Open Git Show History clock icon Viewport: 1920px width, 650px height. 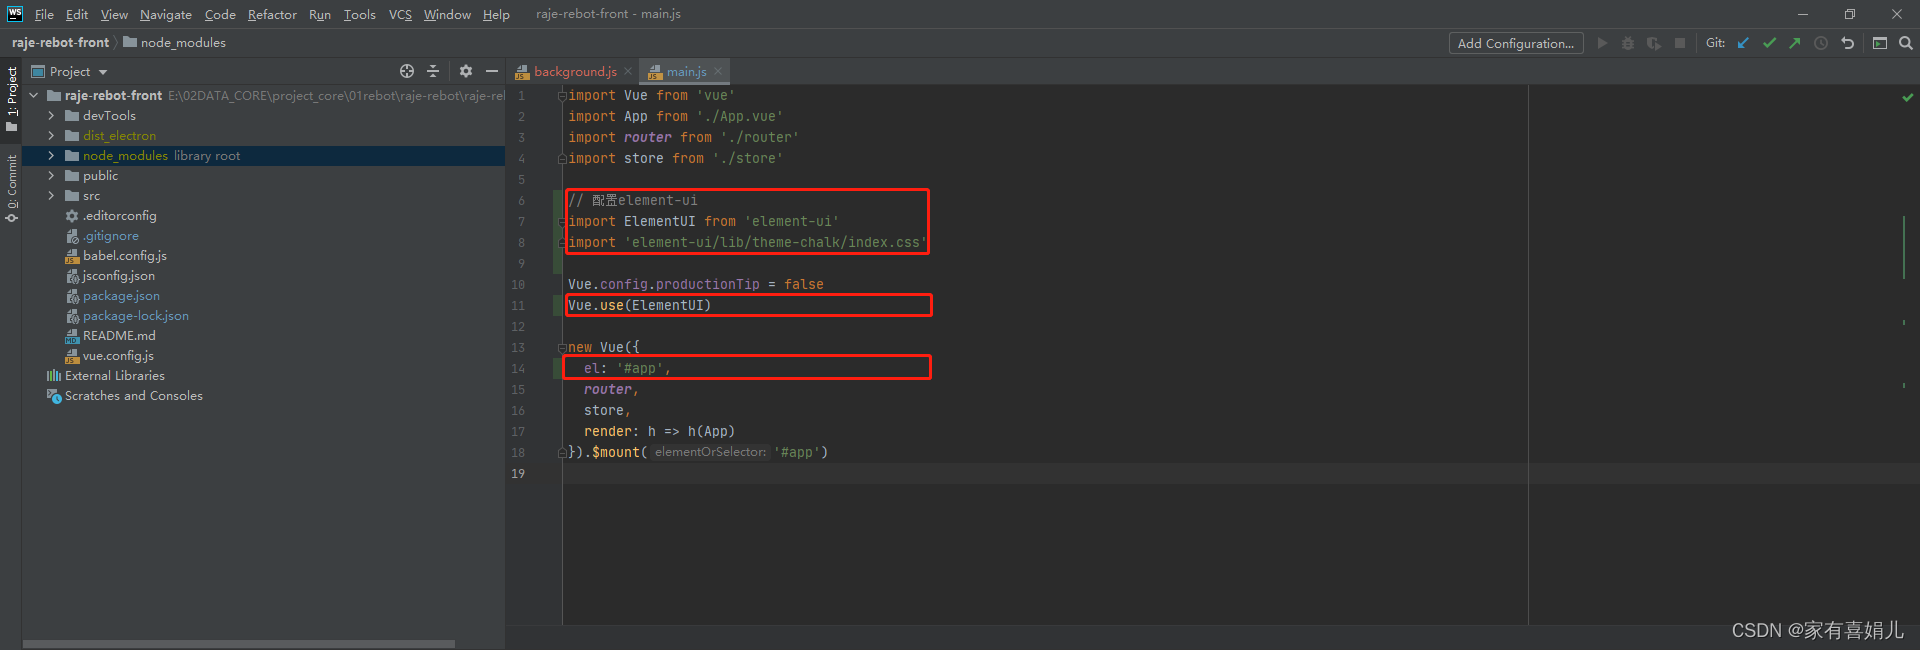click(1821, 43)
